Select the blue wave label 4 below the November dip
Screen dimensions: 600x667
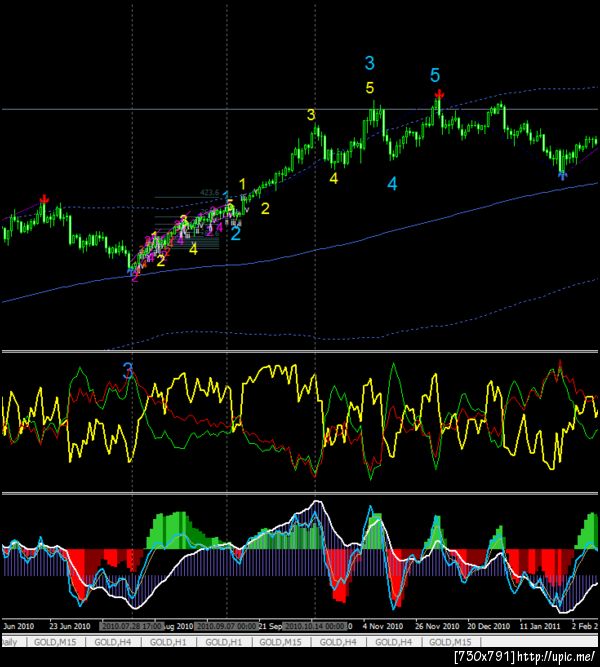392,184
